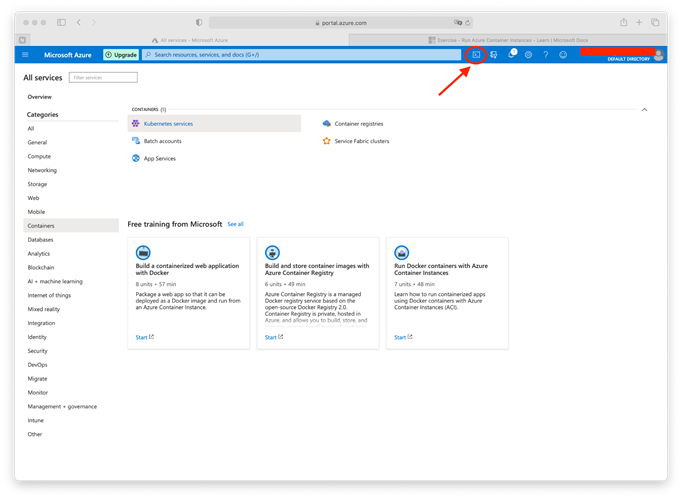Click the Microsoft Azure home link

[x=68, y=55]
